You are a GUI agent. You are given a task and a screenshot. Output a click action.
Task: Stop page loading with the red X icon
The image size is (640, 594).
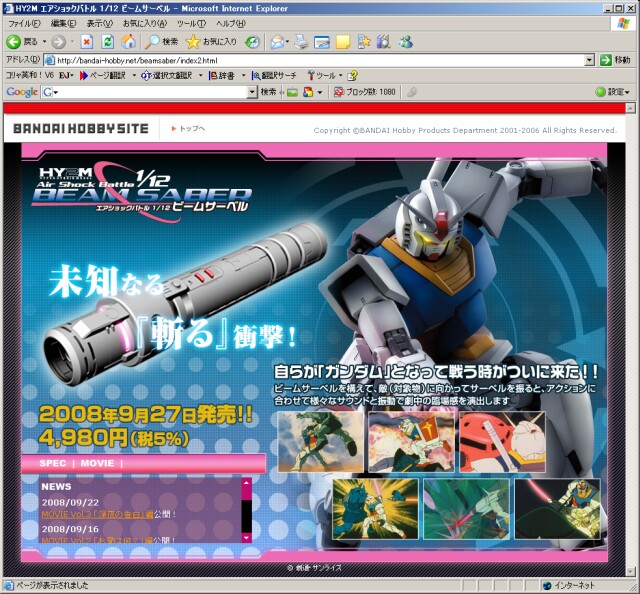(x=87, y=42)
